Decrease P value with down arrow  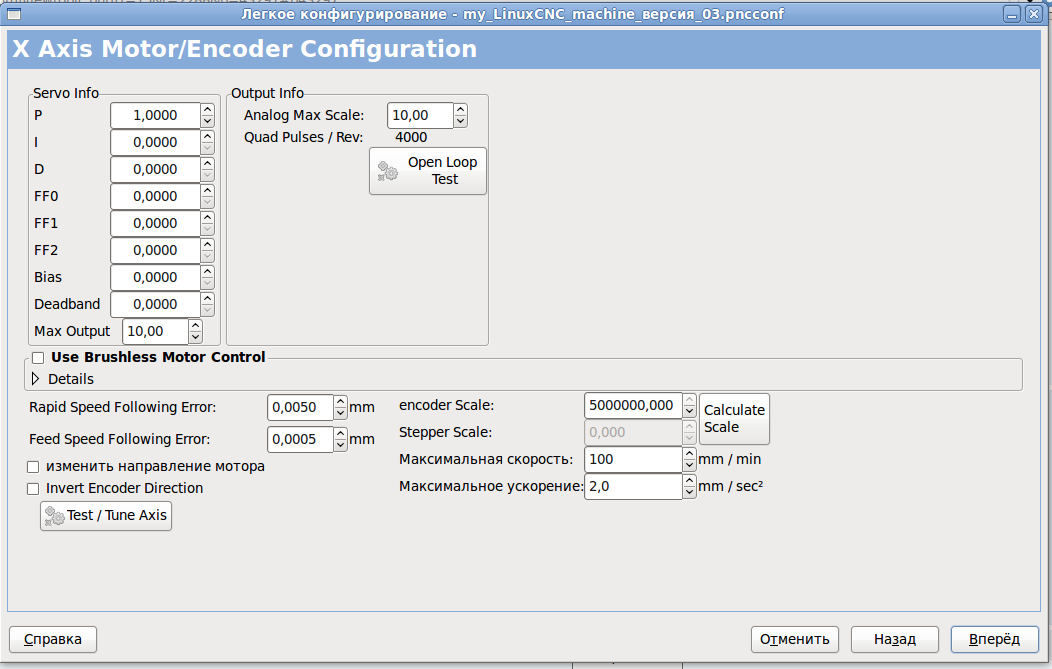[x=207, y=121]
